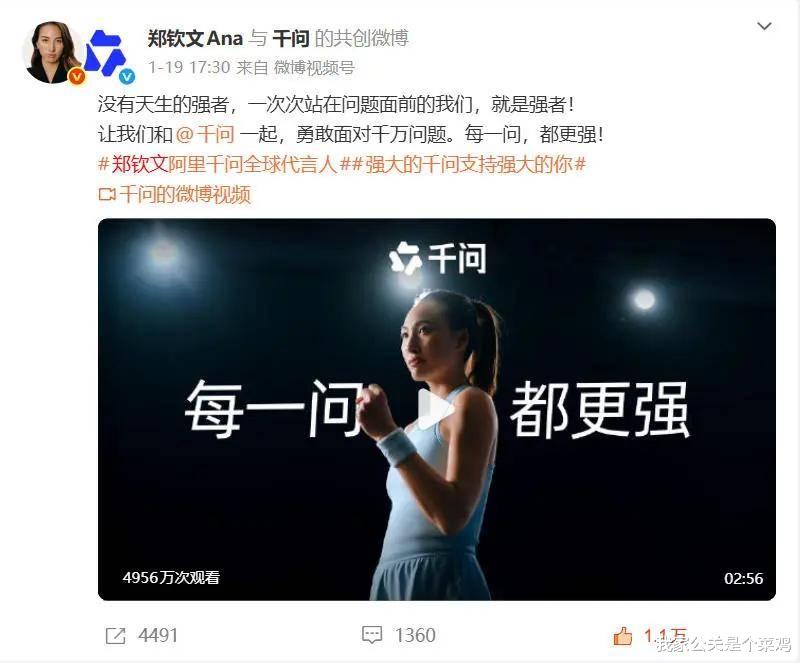Play the video with center play button

point(436,409)
